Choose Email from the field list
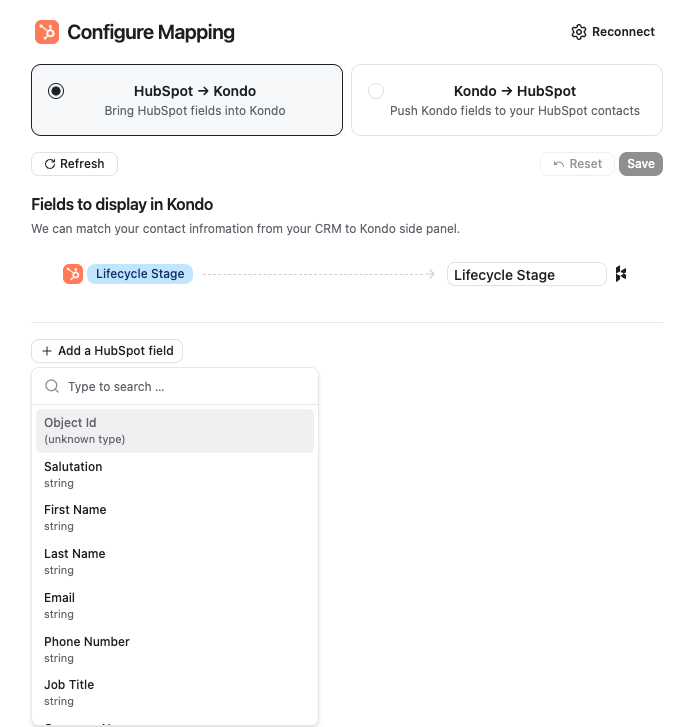693x727 pixels. tap(175, 606)
